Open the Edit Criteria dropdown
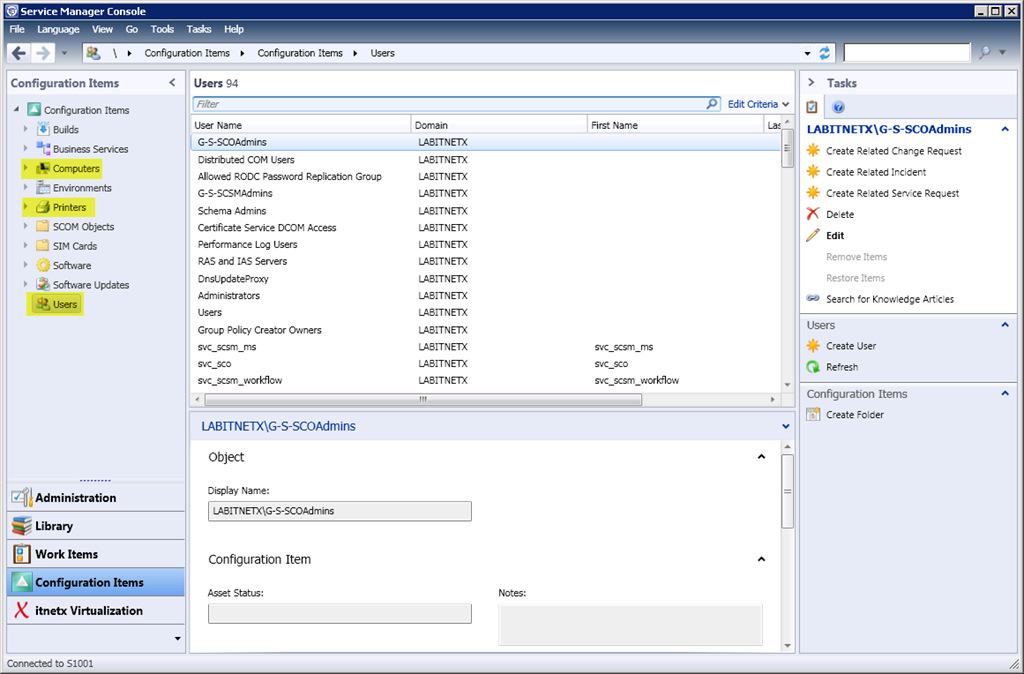 [757, 104]
